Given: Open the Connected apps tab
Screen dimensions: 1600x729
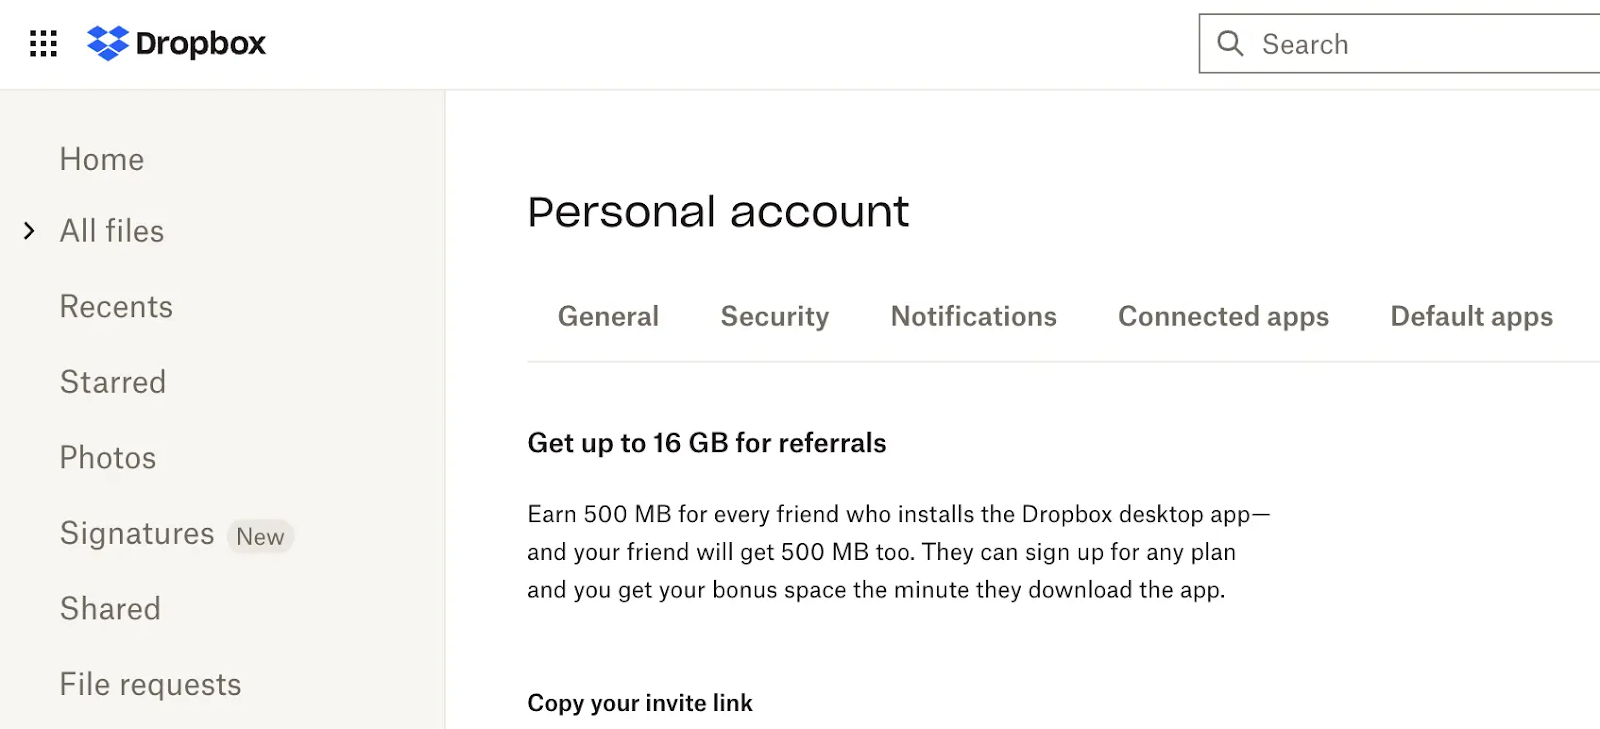Looking at the screenshot, I should click(1222, 316).
